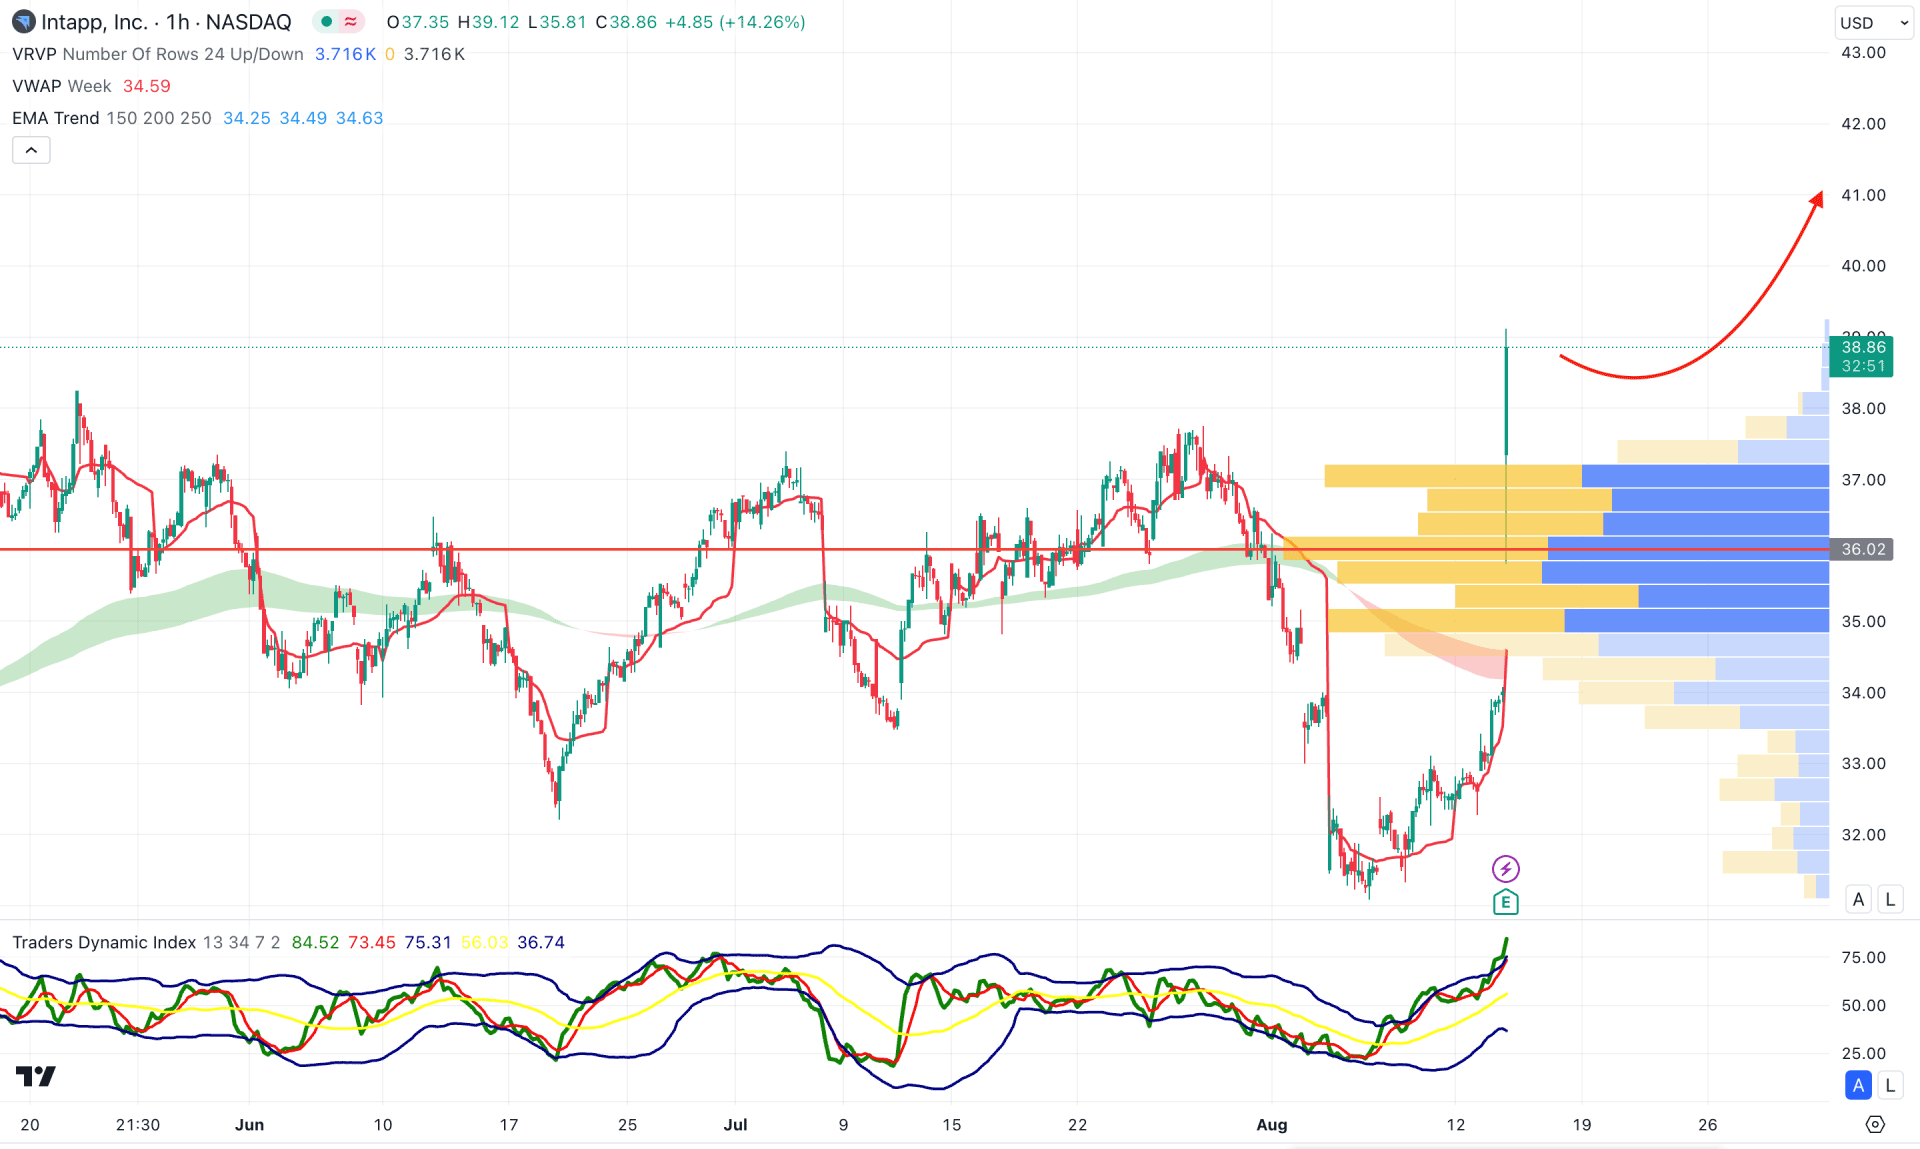The width and height of the screenshot is (1920, 1149).
Task: Click the green market status dot
Action: pyautogui.click(x=326, y=22)
